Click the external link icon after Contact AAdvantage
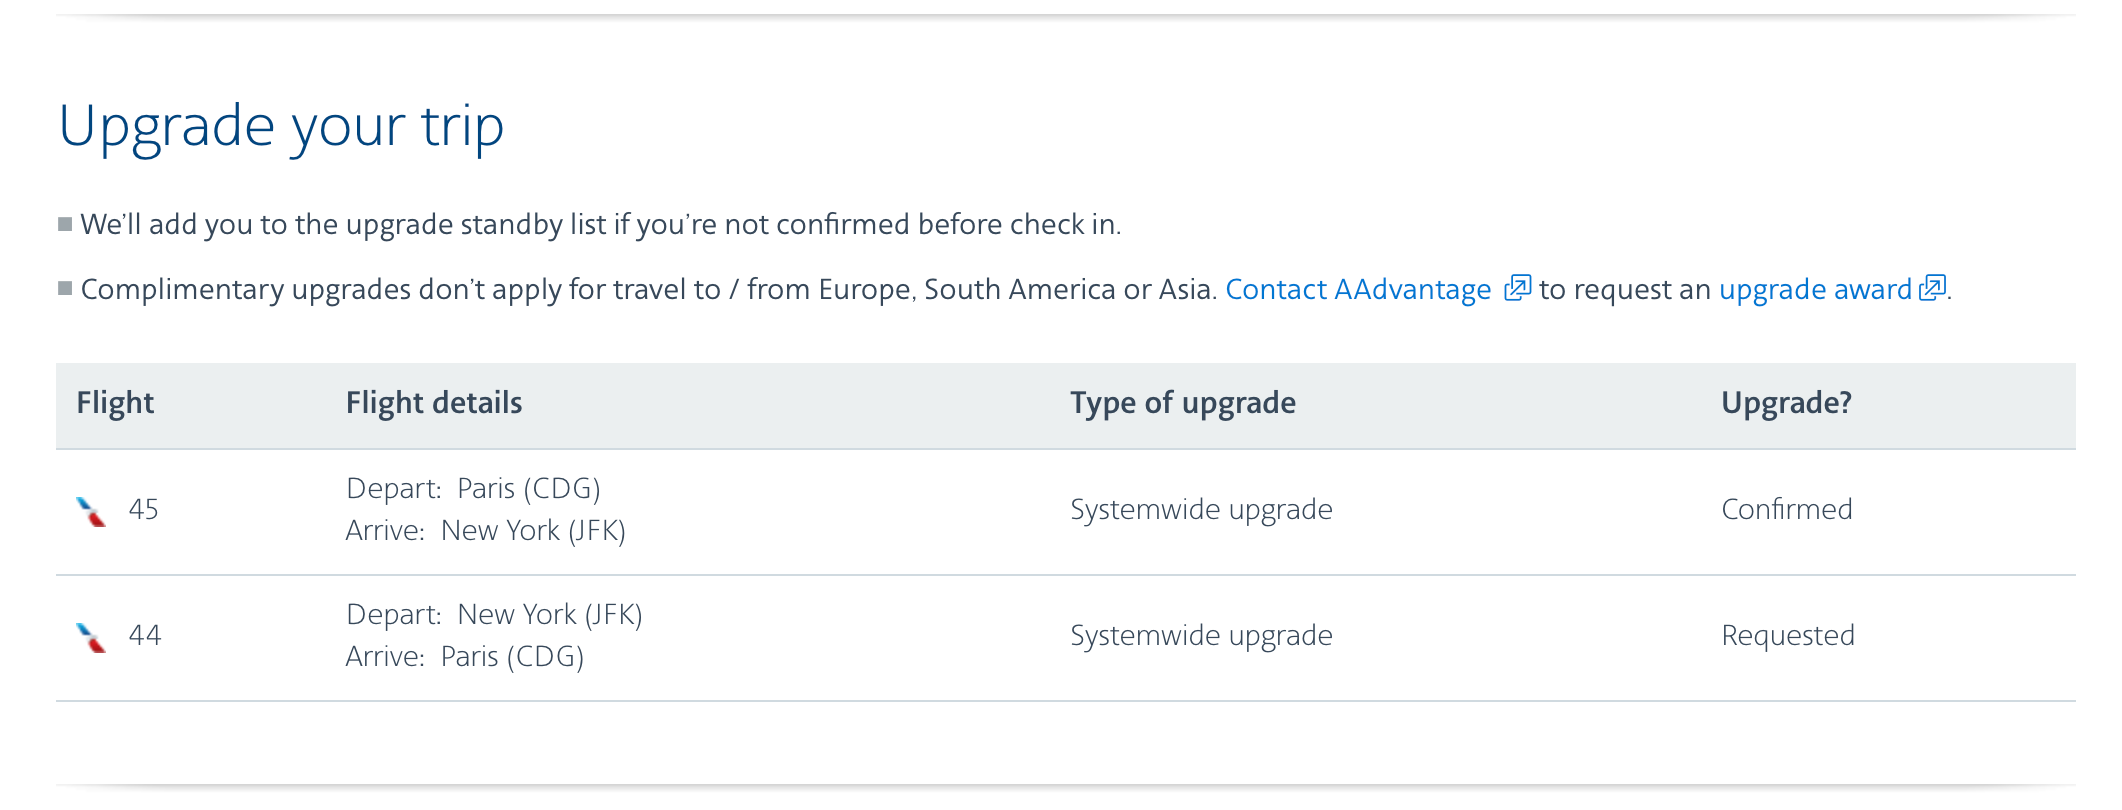Viewport: 2122px width, 810px height. 1517,289
